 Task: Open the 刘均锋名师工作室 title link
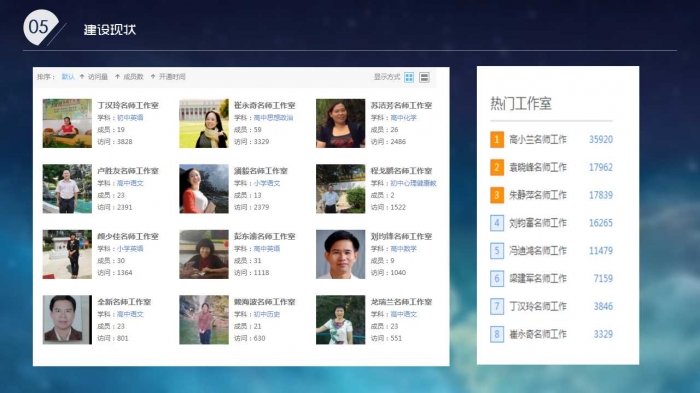401,236
